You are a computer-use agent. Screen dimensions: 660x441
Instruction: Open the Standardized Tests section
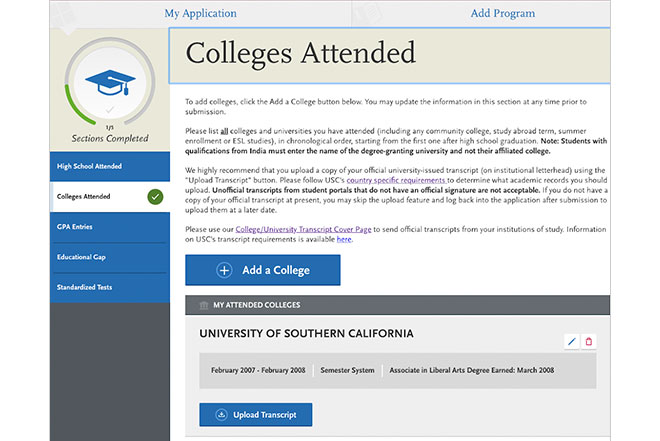pyautogui.click(x=87, y=289)
